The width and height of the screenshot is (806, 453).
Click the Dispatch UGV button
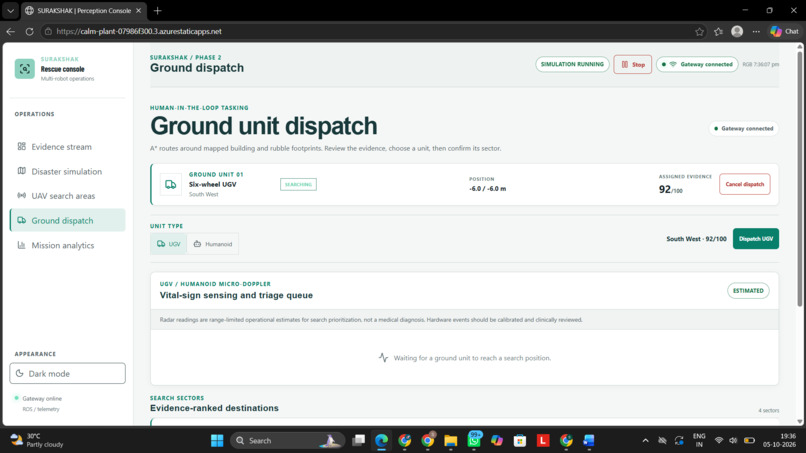tap(756, 239)
